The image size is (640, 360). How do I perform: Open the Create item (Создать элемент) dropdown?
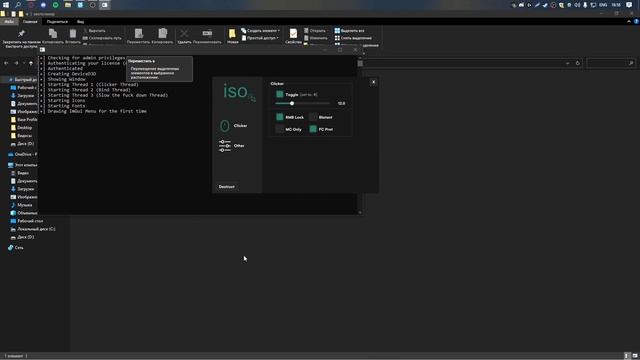click(x=260, y=31)
